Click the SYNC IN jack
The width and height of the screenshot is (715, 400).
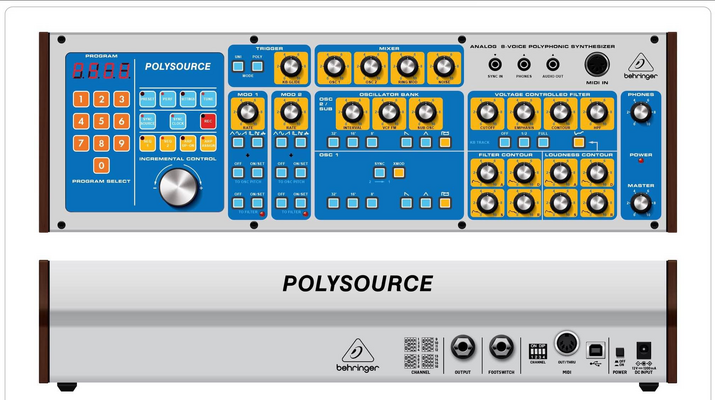tap(495, 65)
